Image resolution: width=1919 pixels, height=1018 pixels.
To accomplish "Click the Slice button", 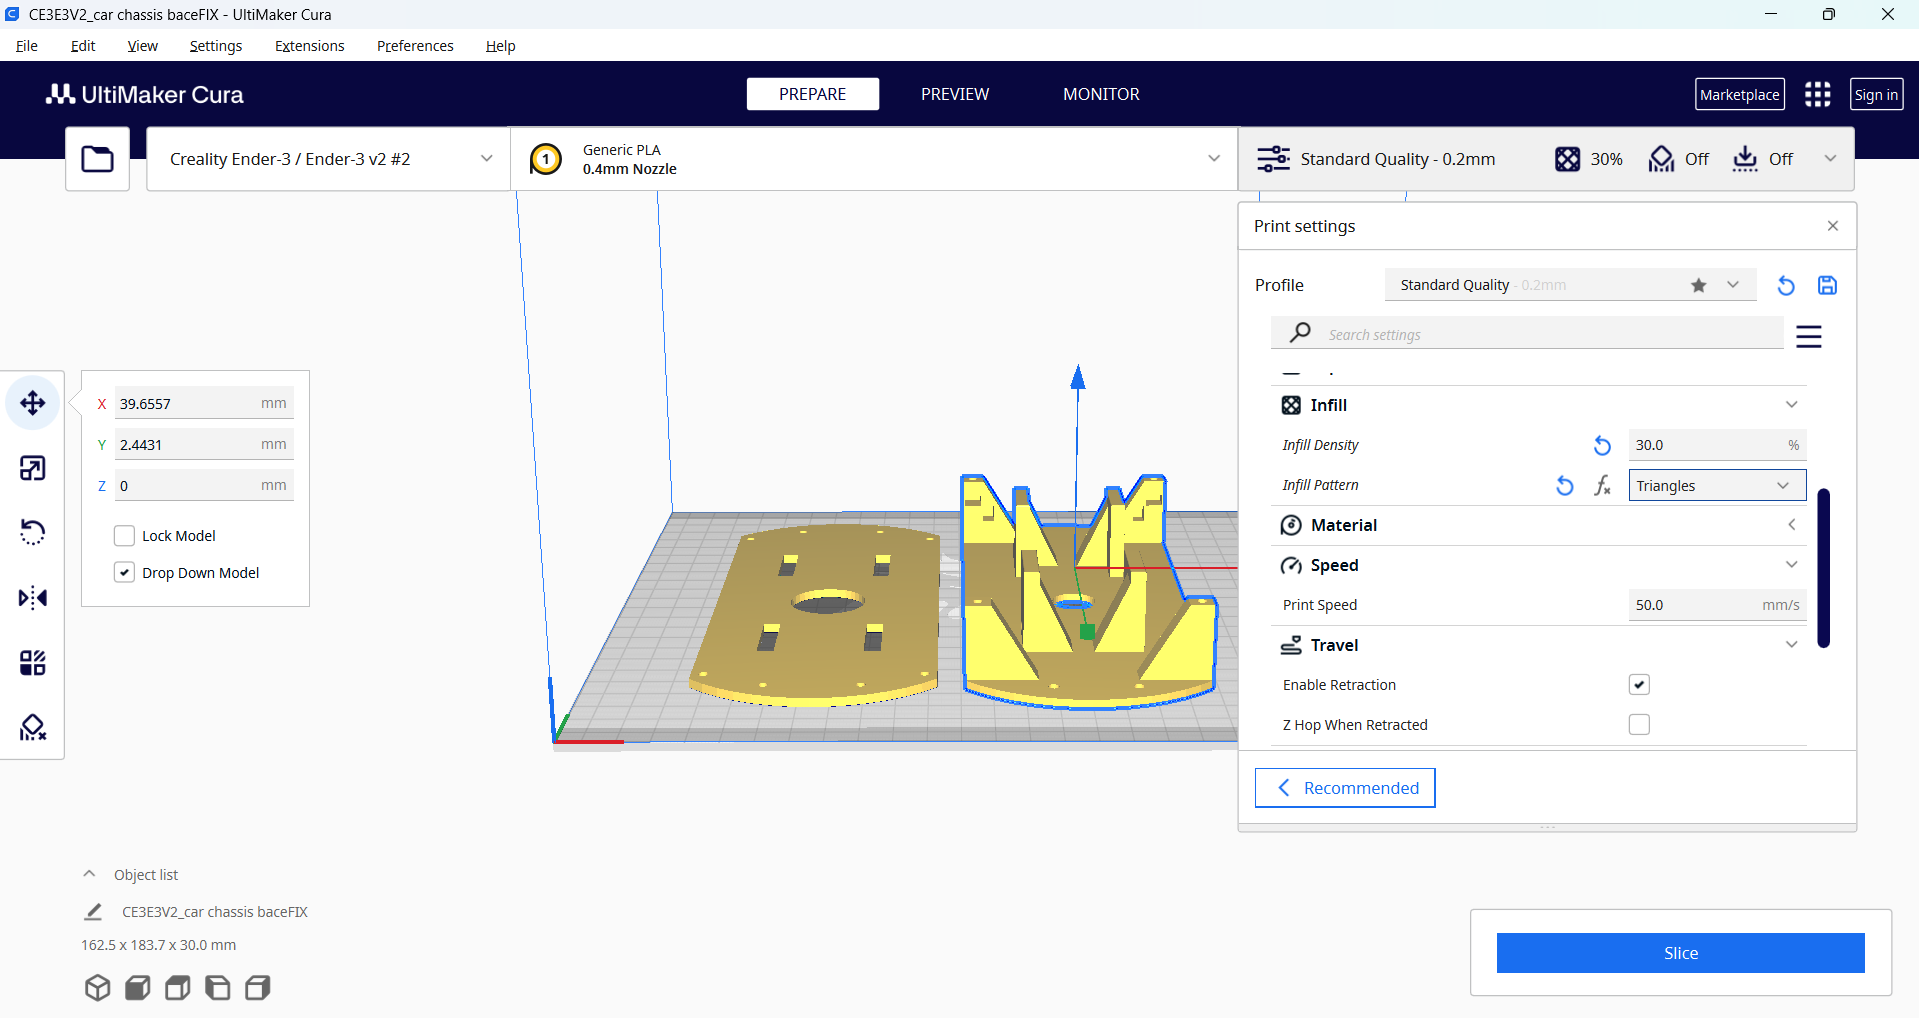I will 1680,953.
